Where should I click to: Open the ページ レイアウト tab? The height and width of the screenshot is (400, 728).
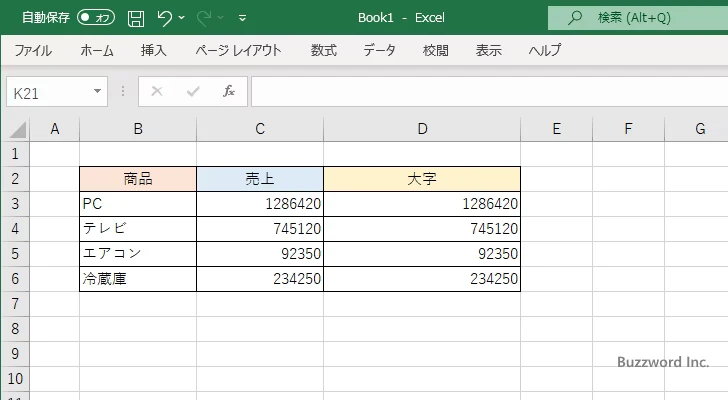click(238, 50)
